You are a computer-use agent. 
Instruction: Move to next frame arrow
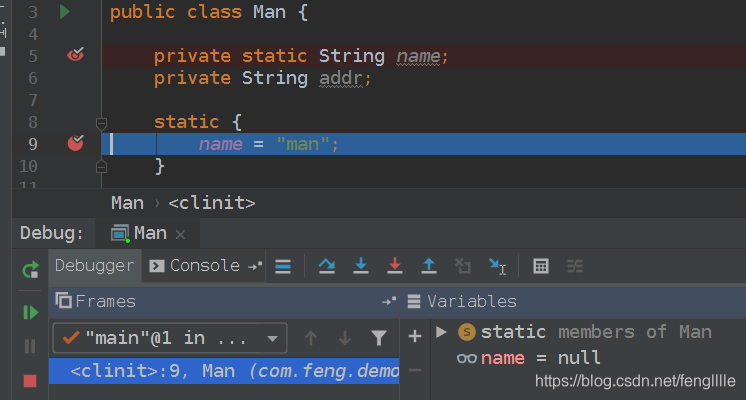click(x=345, y=338)
